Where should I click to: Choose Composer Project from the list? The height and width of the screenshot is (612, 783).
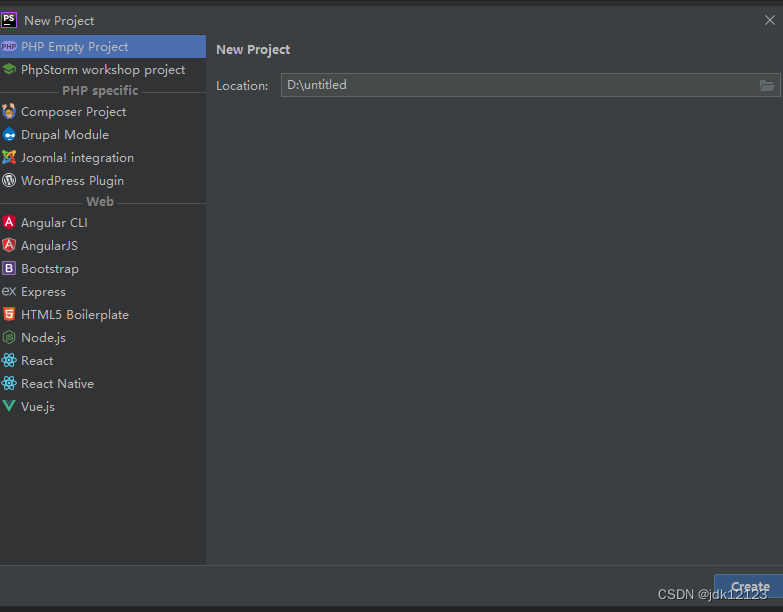(x=103, y=111)
